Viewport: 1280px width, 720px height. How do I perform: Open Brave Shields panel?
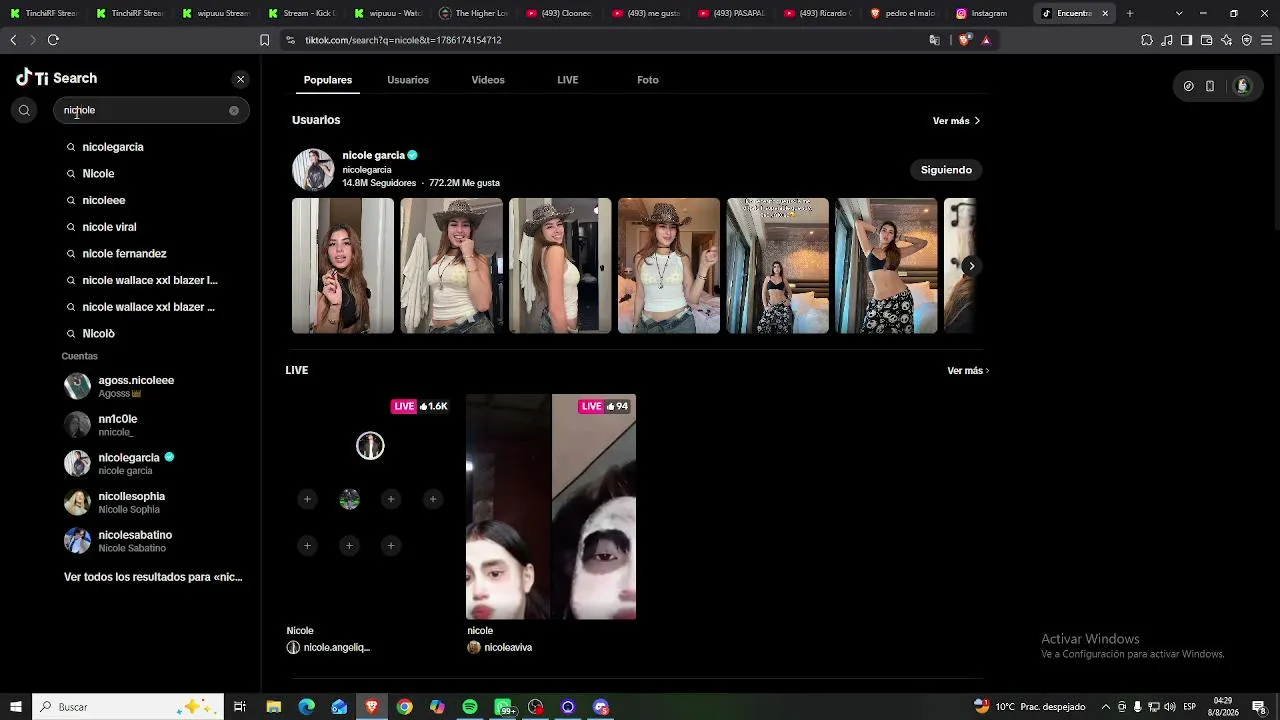[964, 40]
